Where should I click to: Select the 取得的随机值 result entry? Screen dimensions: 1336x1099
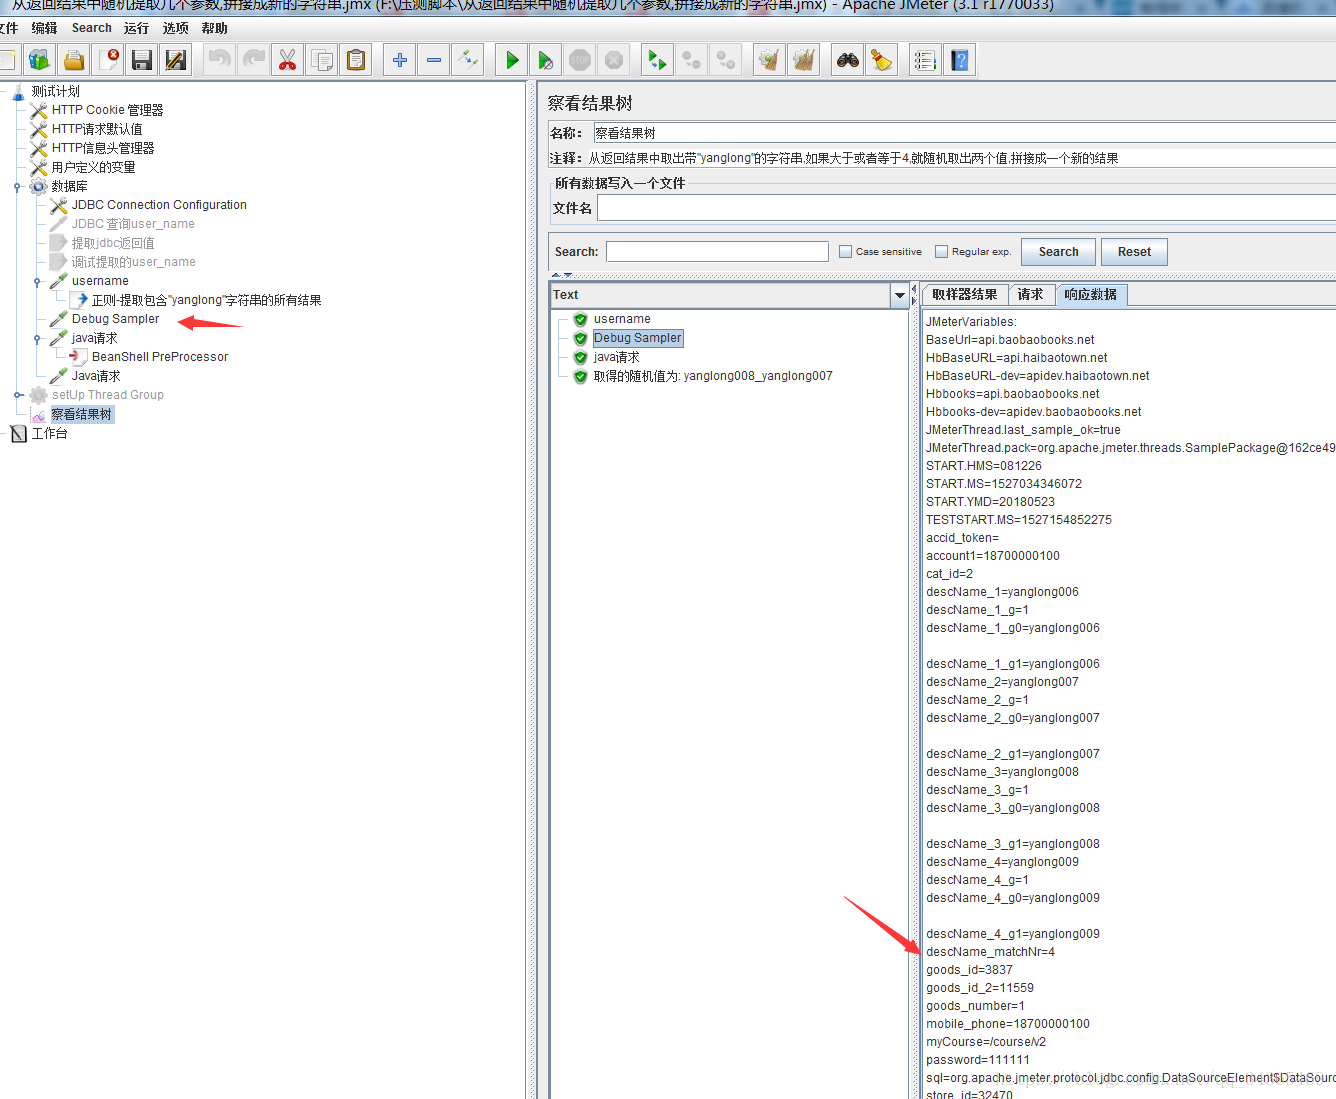pyautogui.click(x=713, y=376)
